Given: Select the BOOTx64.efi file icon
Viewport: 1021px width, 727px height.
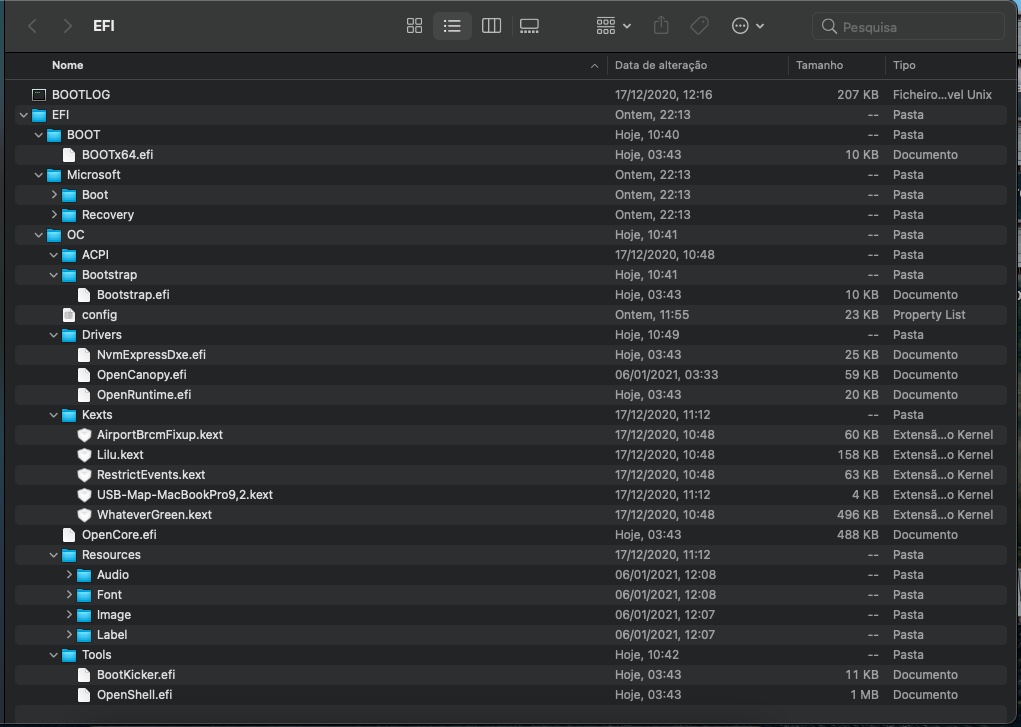Looking at the screenshot, I should pyautogui.click(x=68, y=155).
